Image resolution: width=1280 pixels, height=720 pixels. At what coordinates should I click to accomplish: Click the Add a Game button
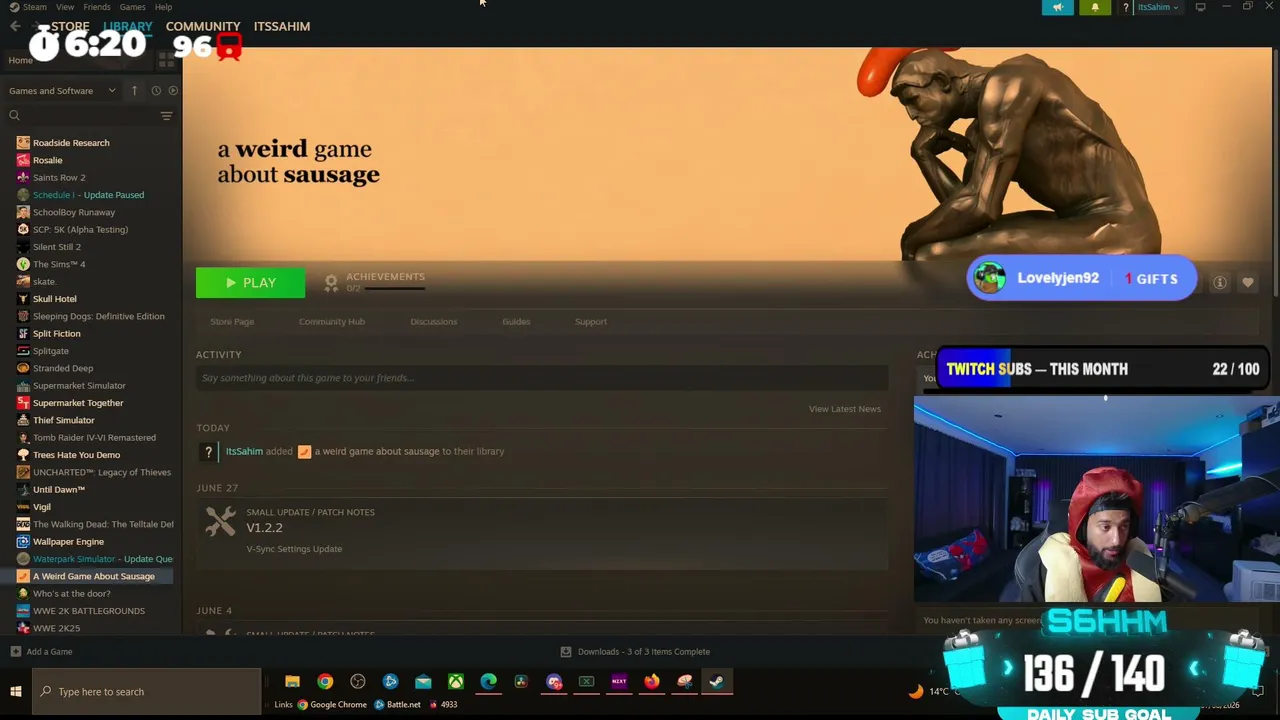pos(41,652)
